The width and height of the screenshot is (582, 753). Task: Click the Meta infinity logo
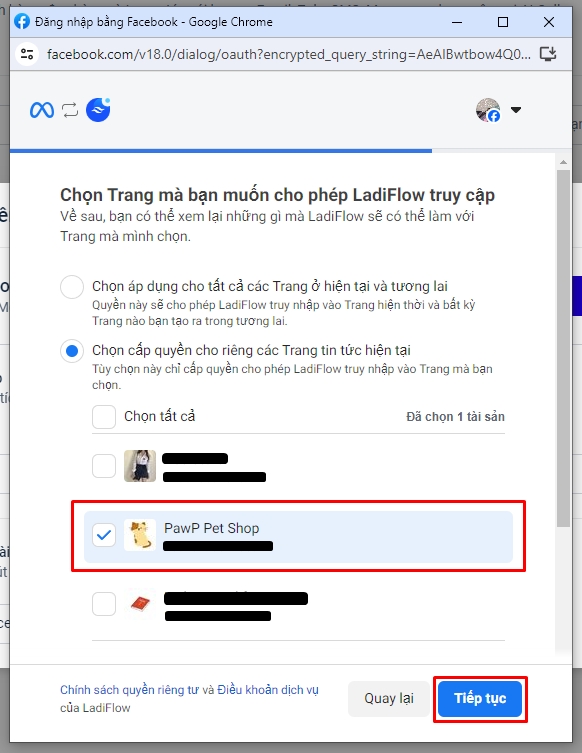42,110
